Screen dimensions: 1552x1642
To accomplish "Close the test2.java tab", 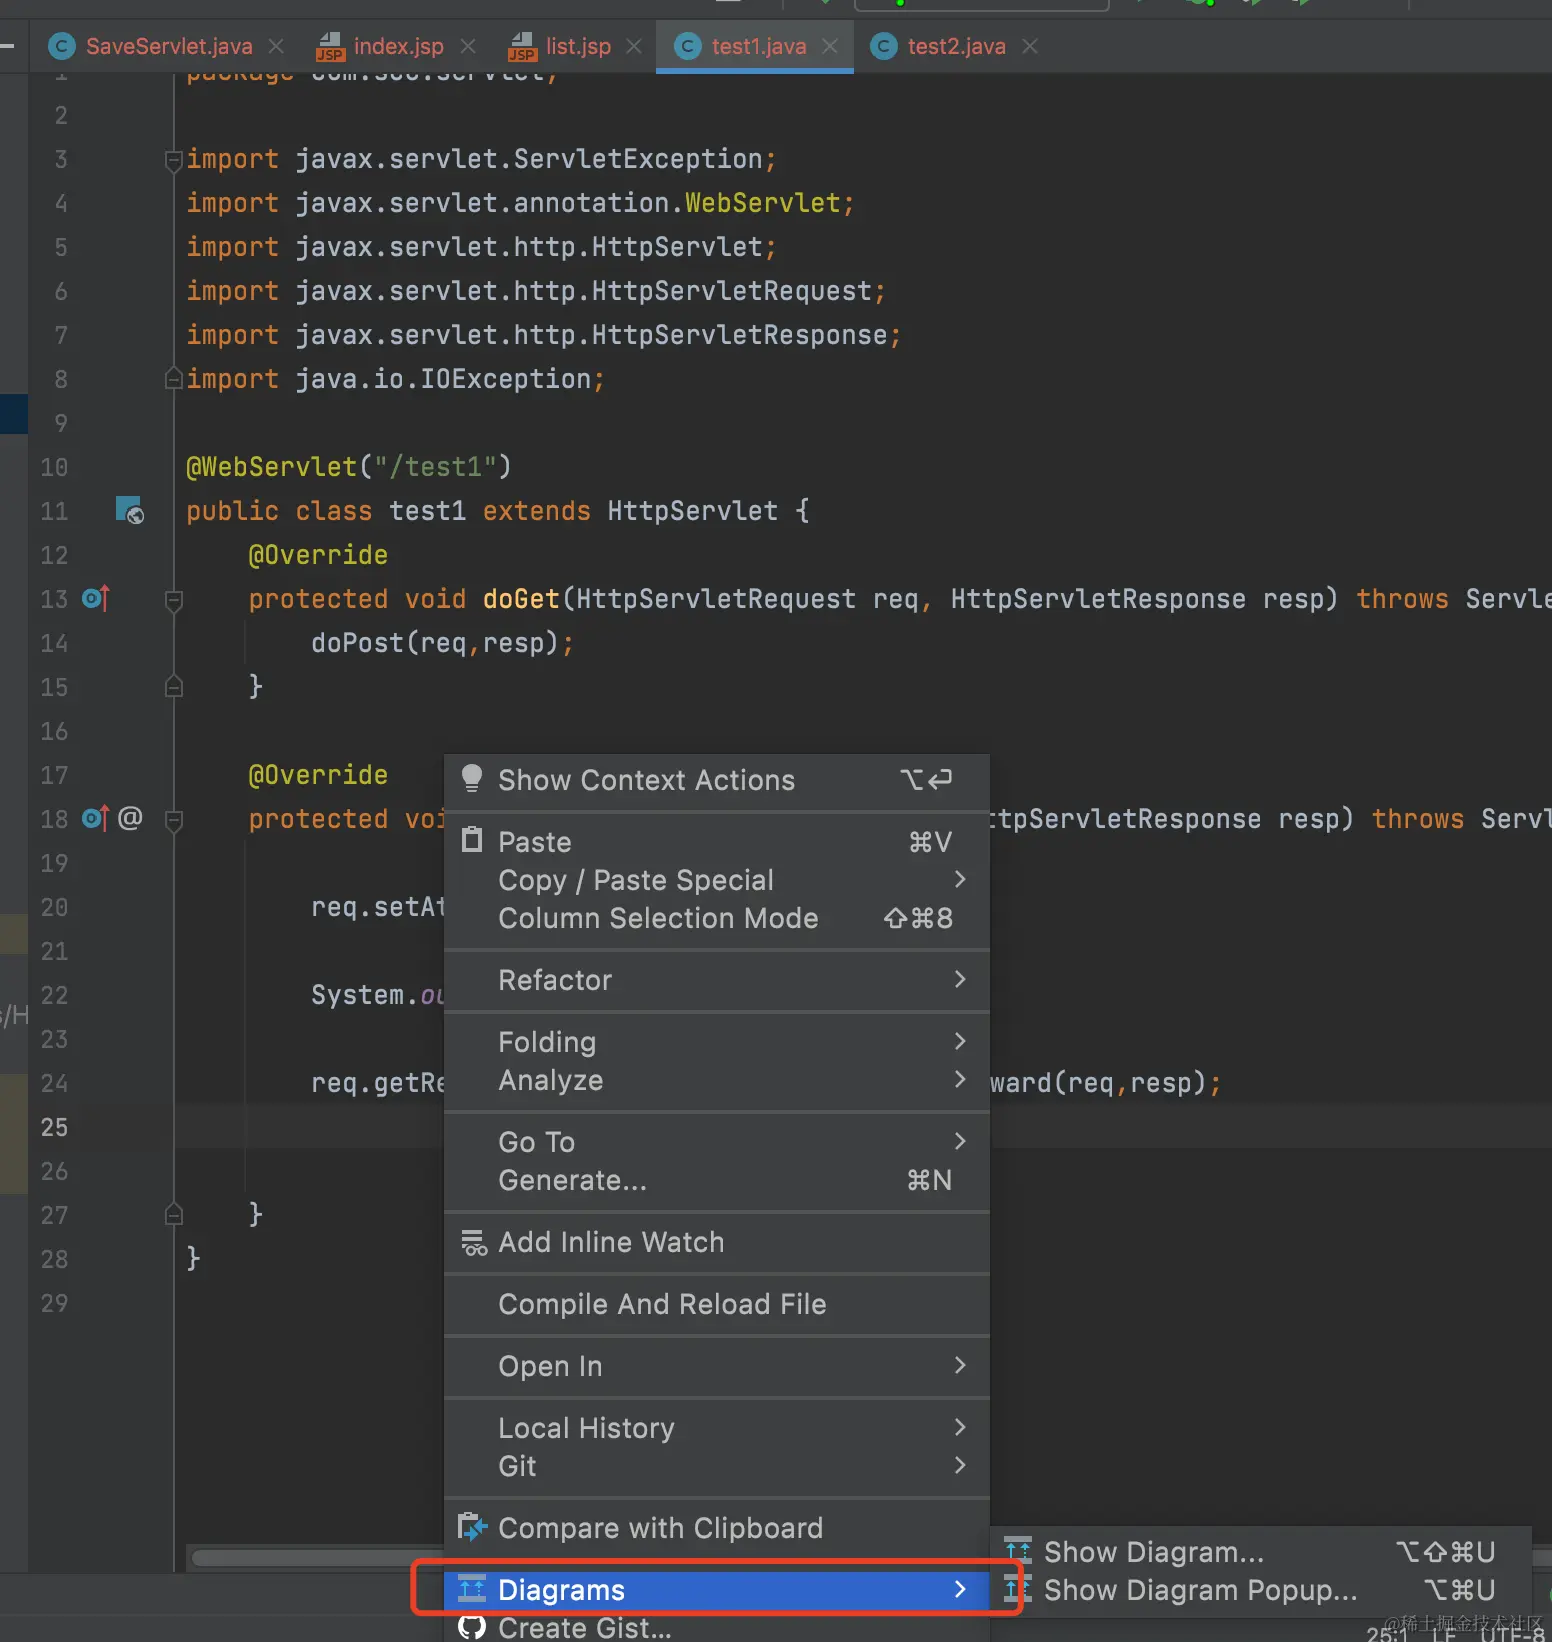I will click(x=1030, y=46).
